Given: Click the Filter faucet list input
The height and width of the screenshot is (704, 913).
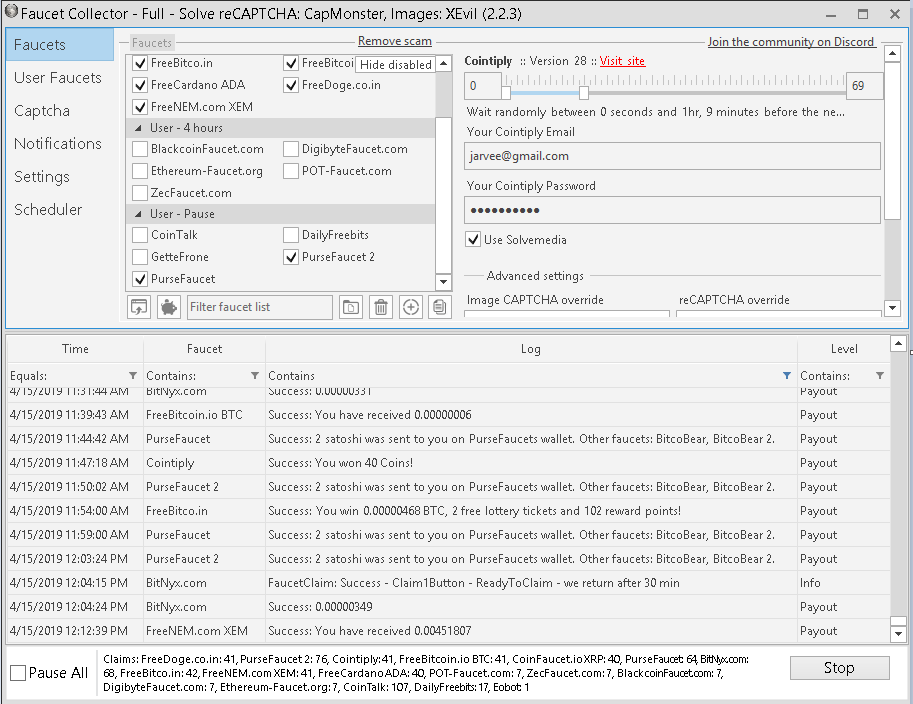Looking at the screenshot, I should click(260, 307).
